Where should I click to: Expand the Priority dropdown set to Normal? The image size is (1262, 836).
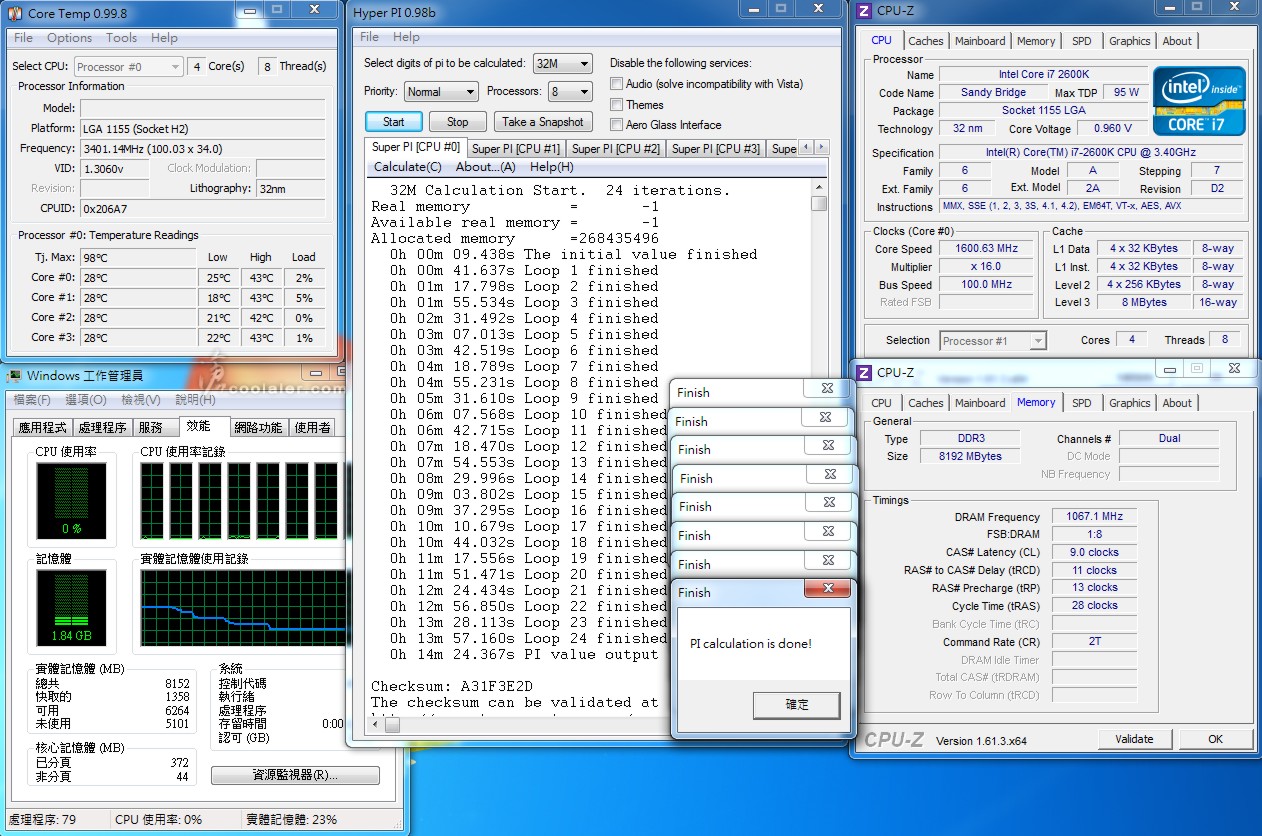[442, 91]
